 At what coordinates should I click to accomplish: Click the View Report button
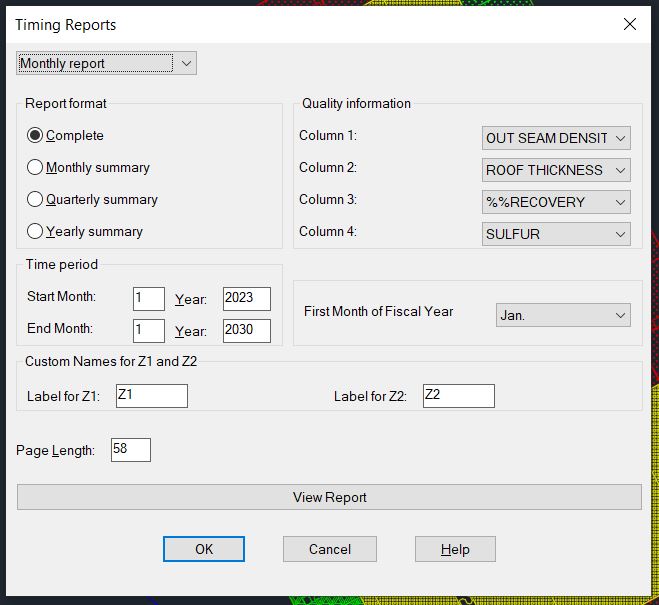pos(330,497)
